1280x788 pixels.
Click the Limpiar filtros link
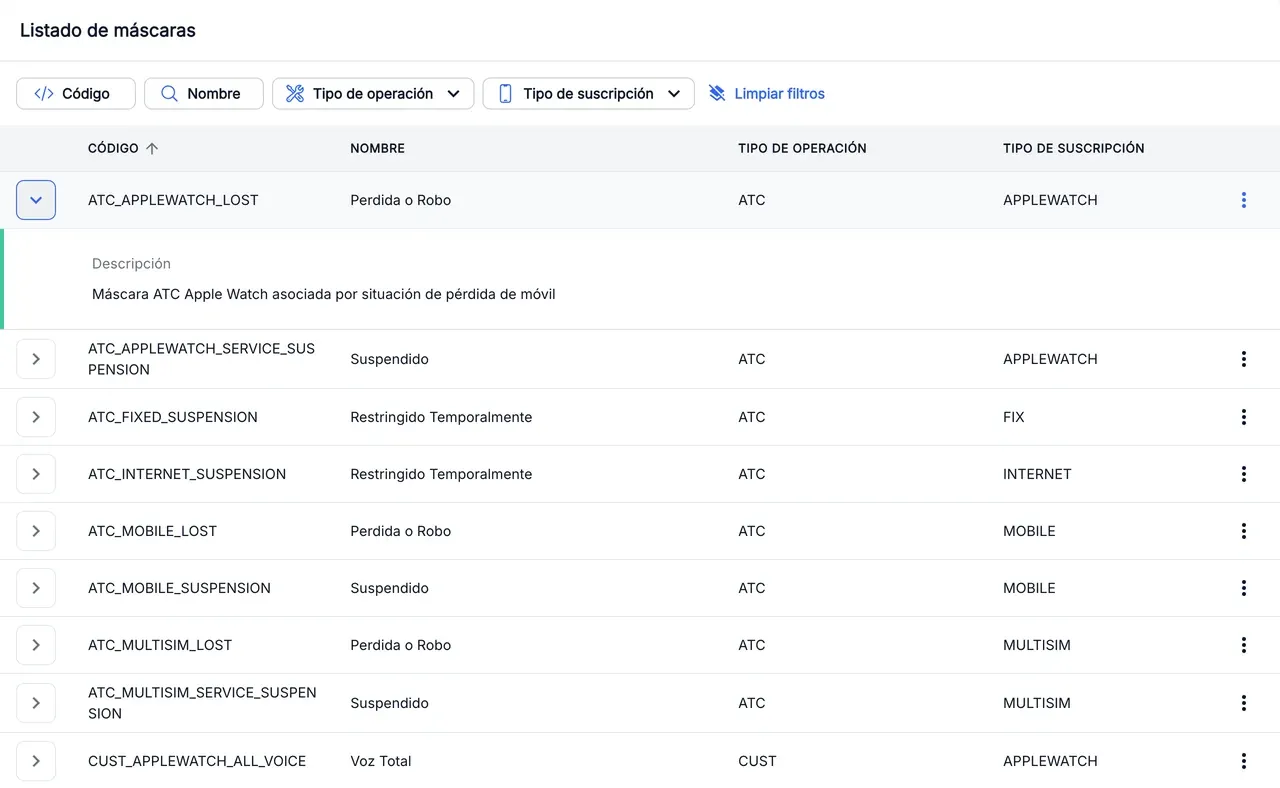(767, 93)
